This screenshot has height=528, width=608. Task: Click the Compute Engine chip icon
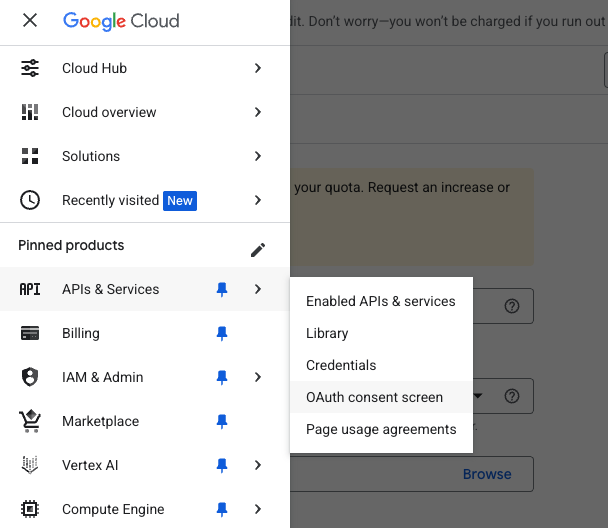point(30,509)
